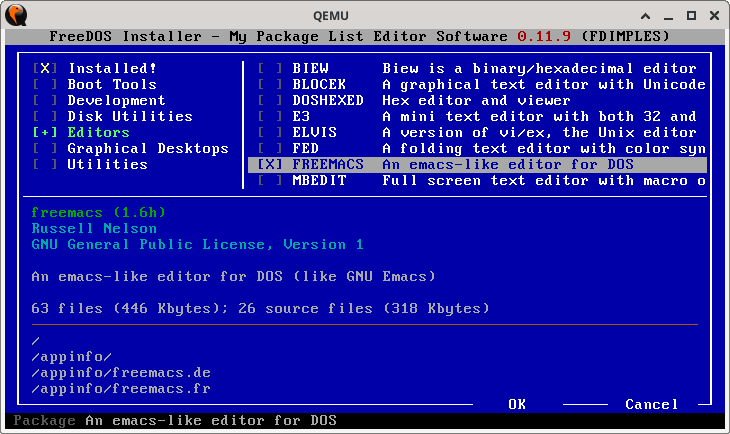Select the Disk Utilities group
The image size is (730, 434).
130,116
